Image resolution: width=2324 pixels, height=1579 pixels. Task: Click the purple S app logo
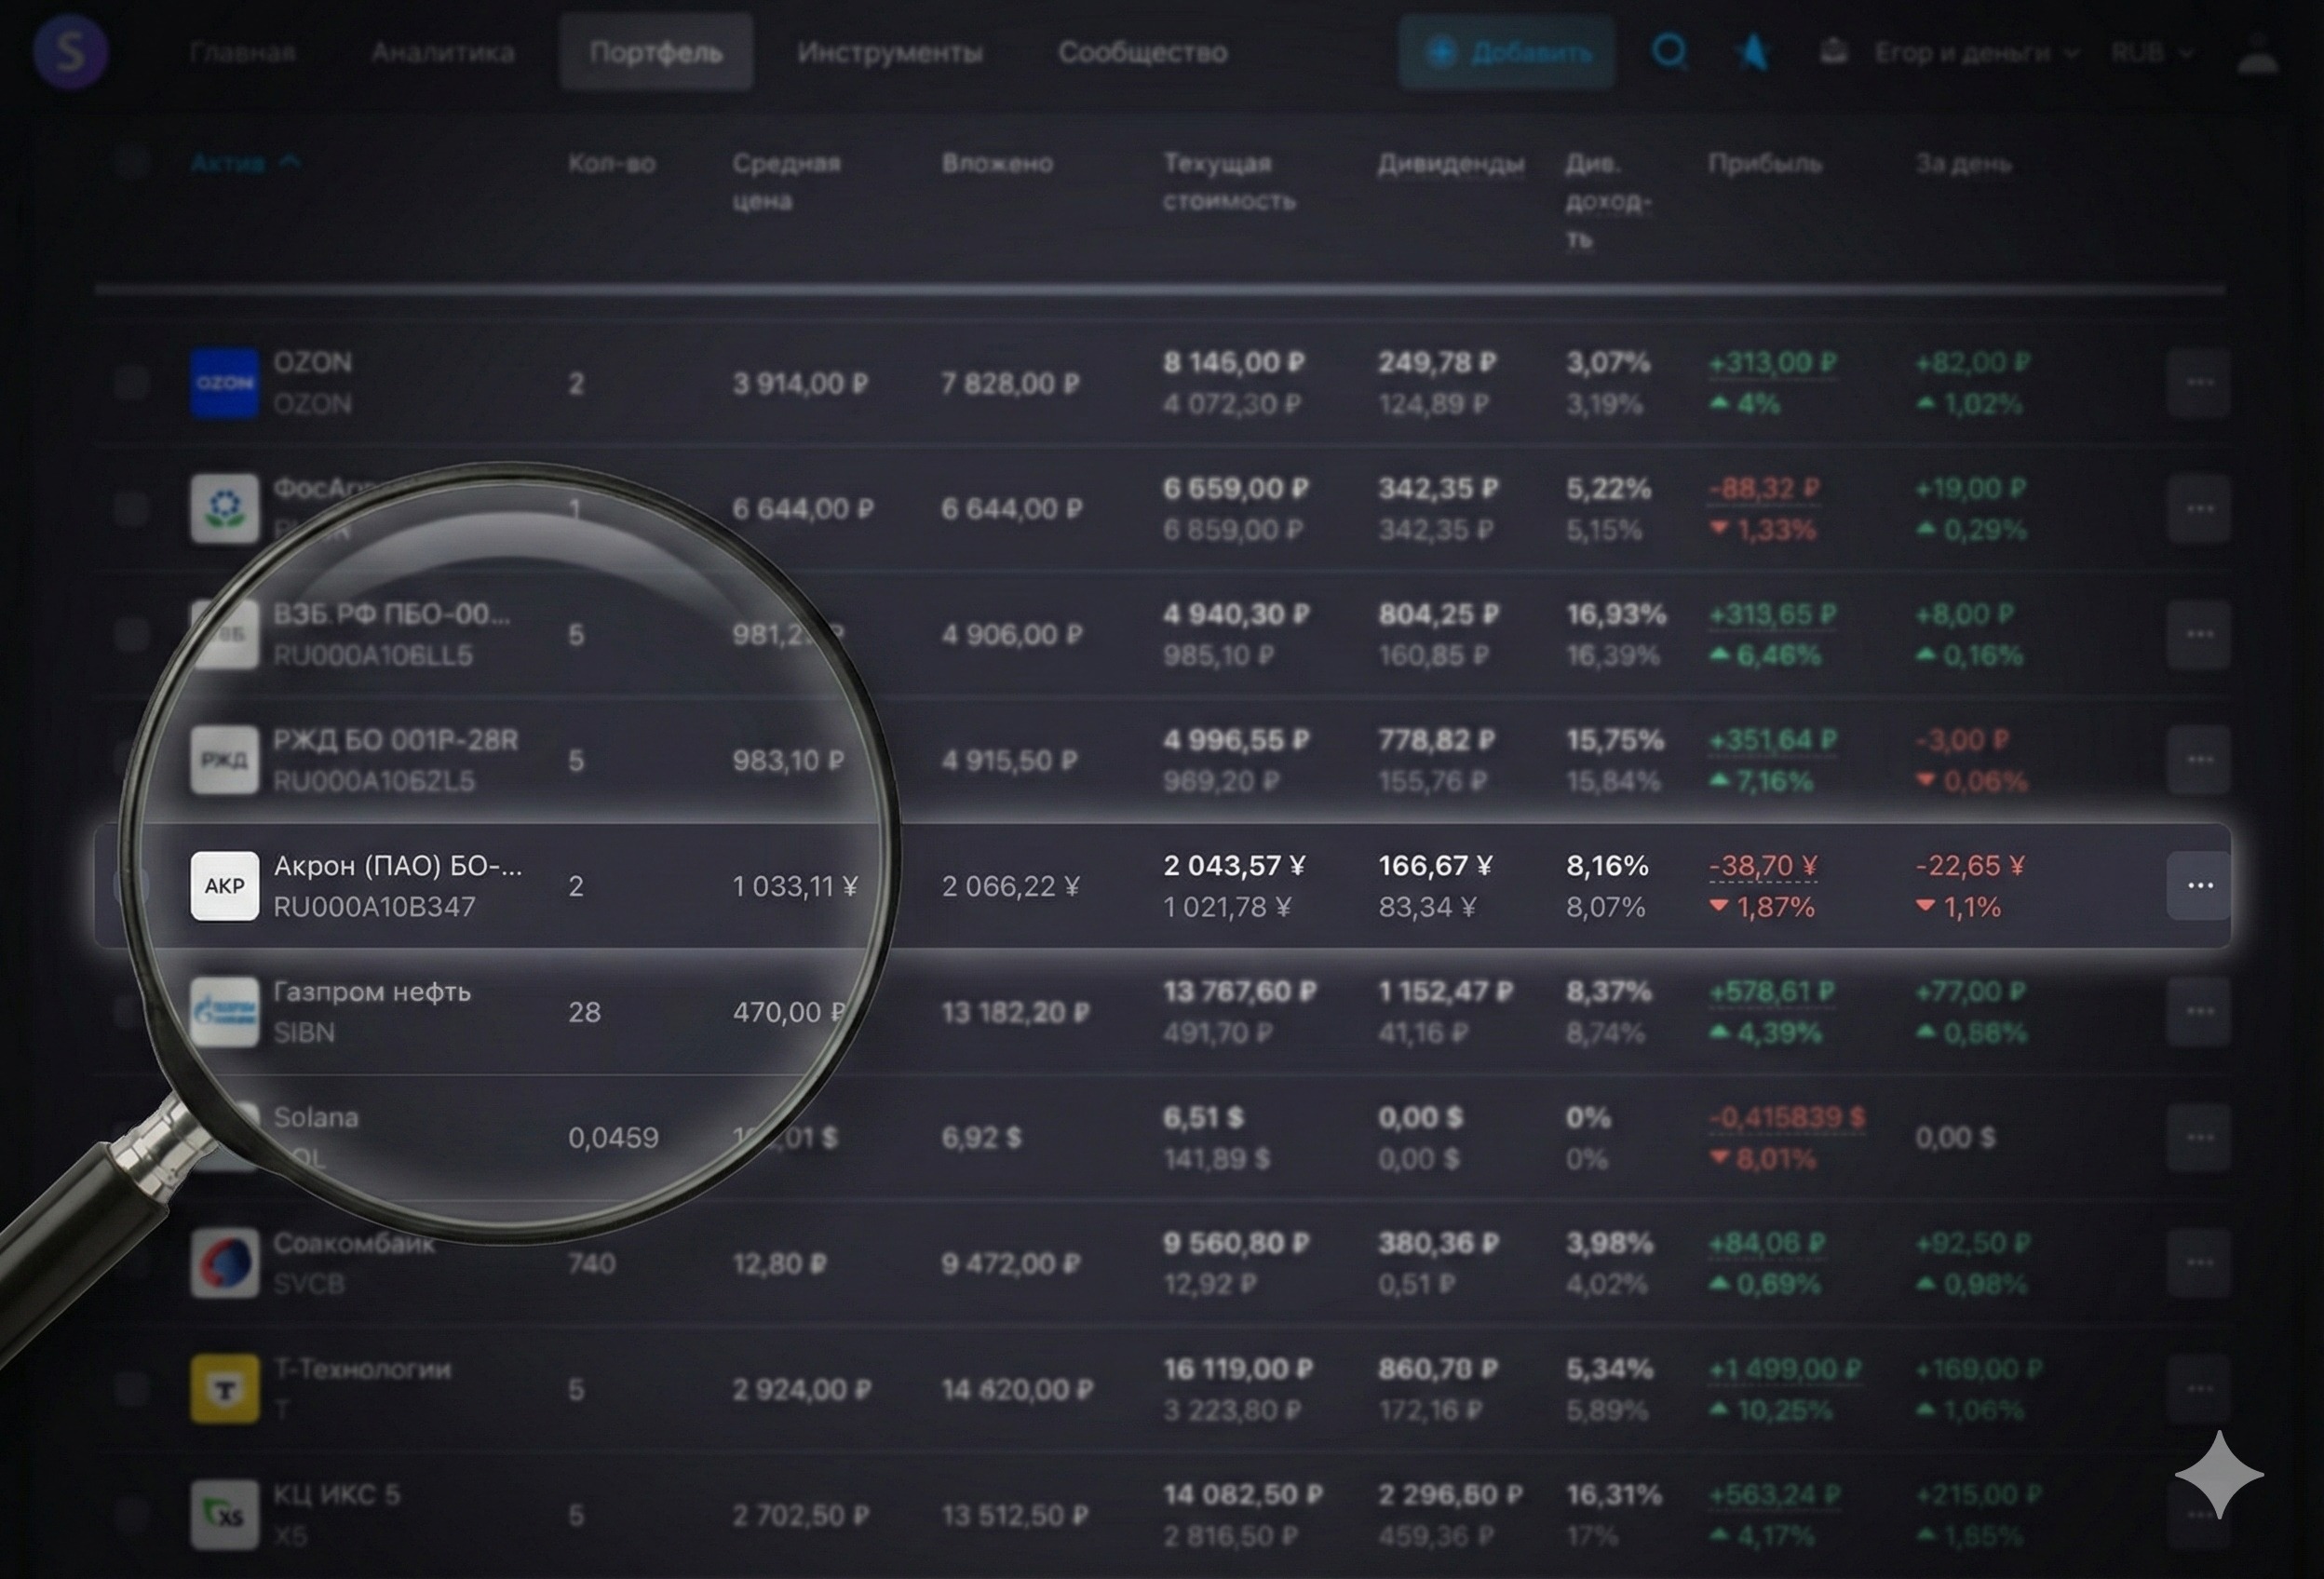click(70, 51)
